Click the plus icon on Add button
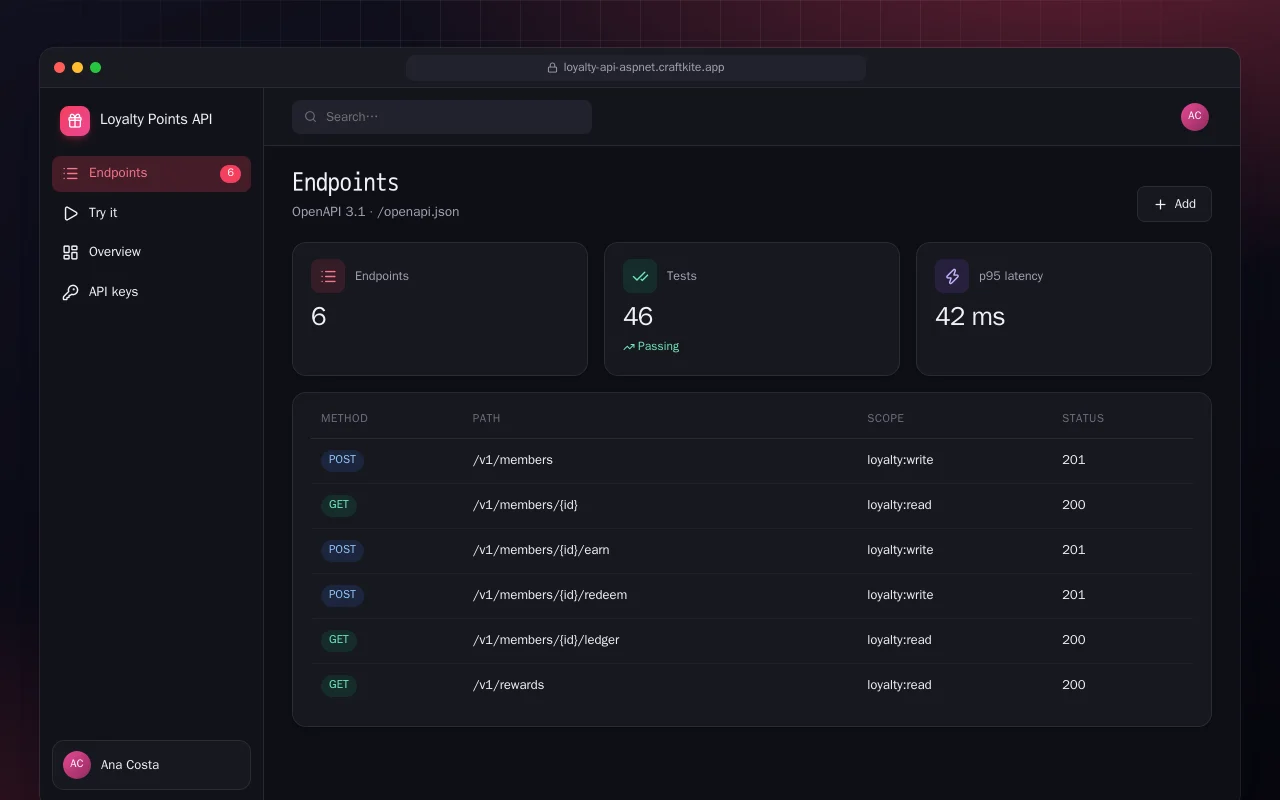The height and width of the screenshot is (800, 1280). click(1160, 204)
